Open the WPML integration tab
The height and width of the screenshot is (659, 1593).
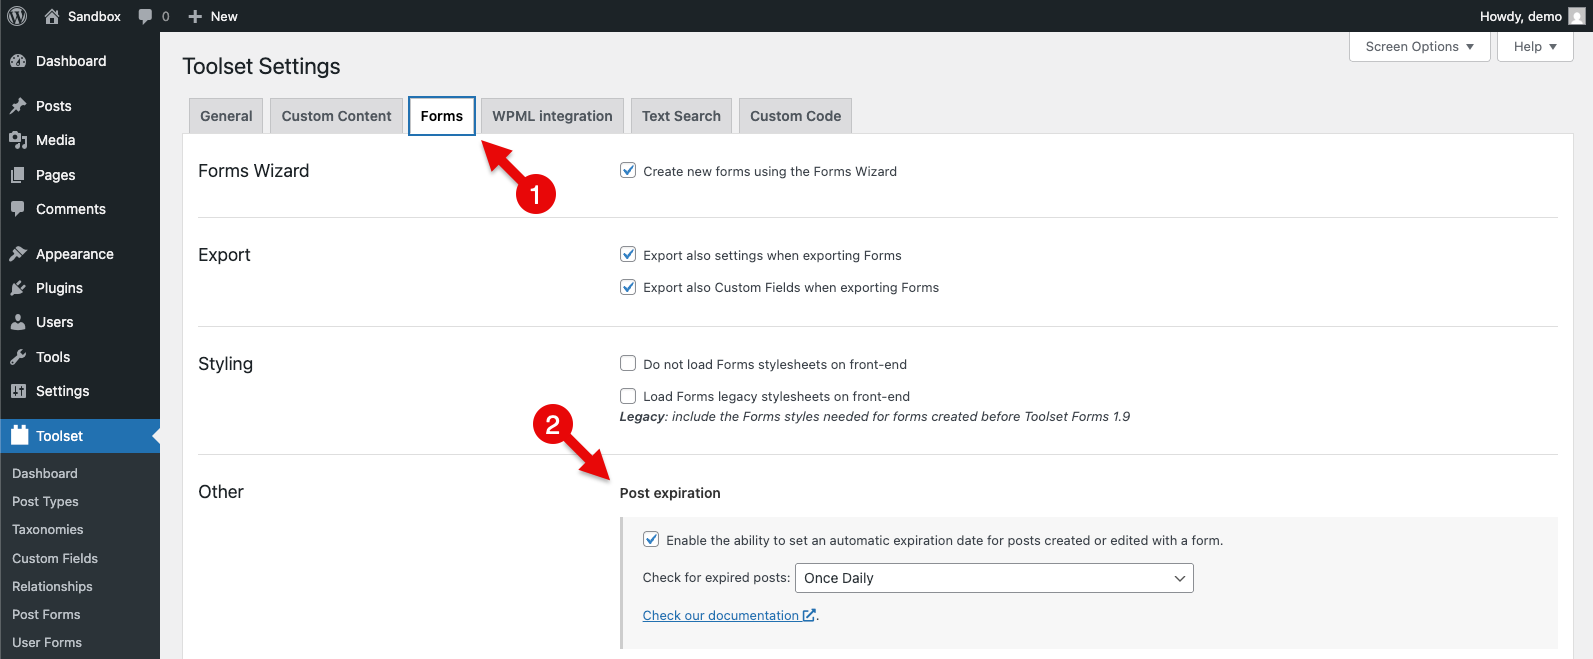[x=552, y=116]
